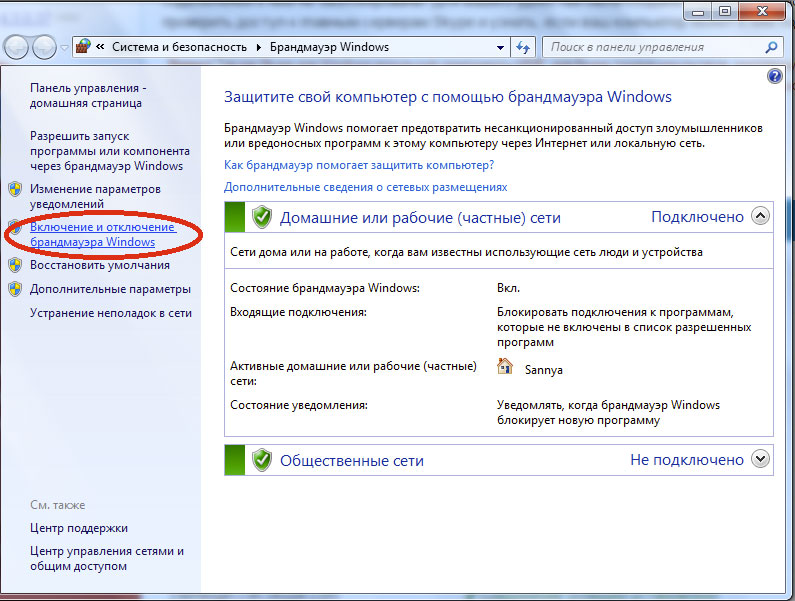Open 'Как брандмауэр помогает защитить компьютер?' link
The height and width of the screenshot is (601, 795).
359,165
